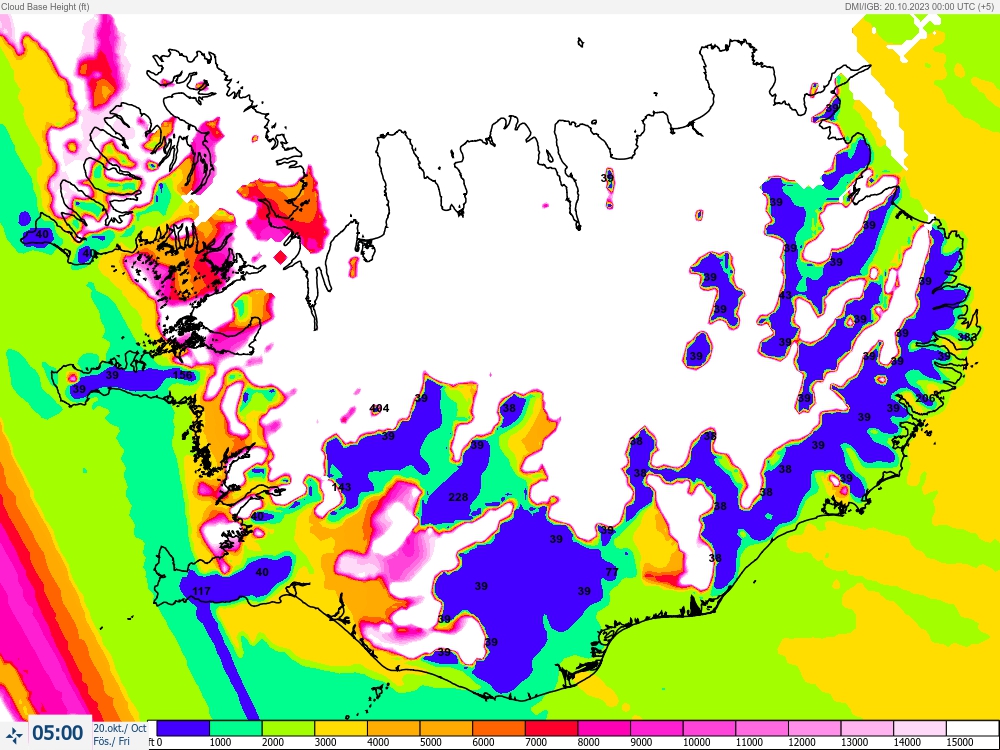Click the DMI/IGB model run timestamp

[919, 6]
